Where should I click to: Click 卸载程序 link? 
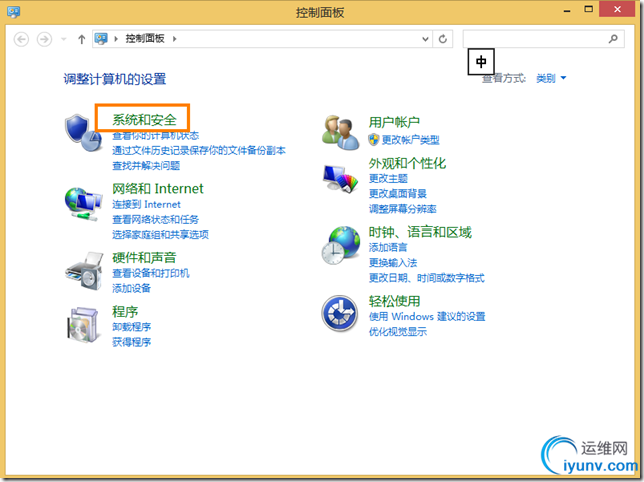131,327
